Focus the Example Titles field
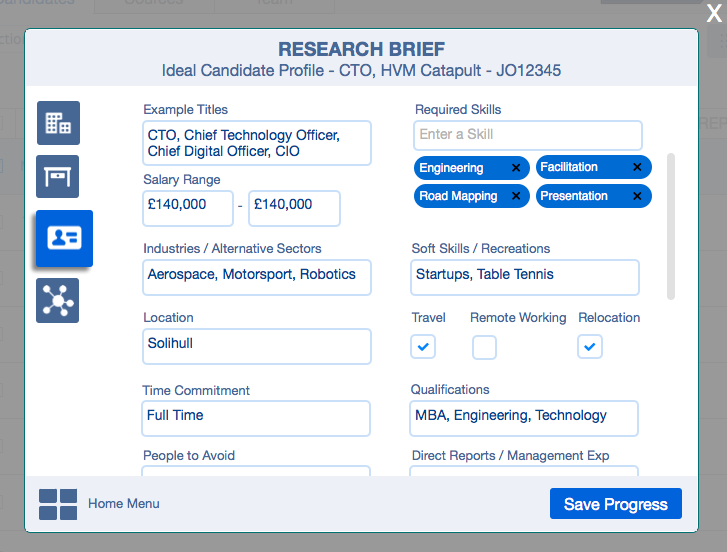Viewport: 727px width, 552px height. [257, 143]
